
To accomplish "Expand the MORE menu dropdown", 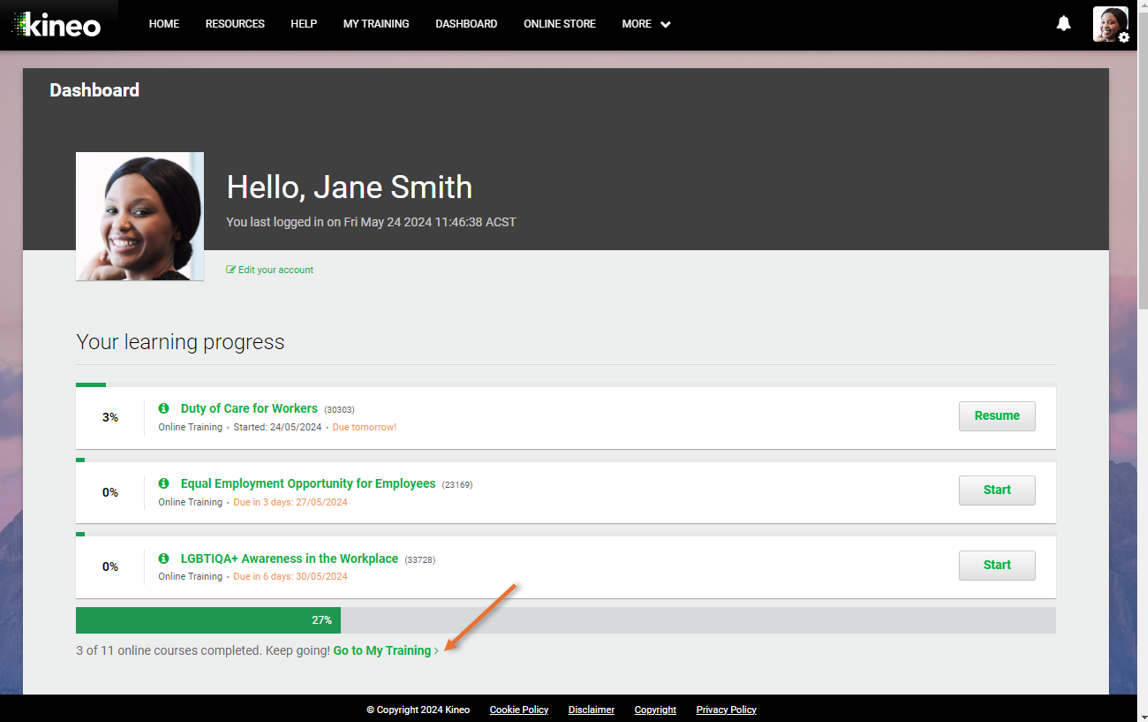I will [646, 24].
